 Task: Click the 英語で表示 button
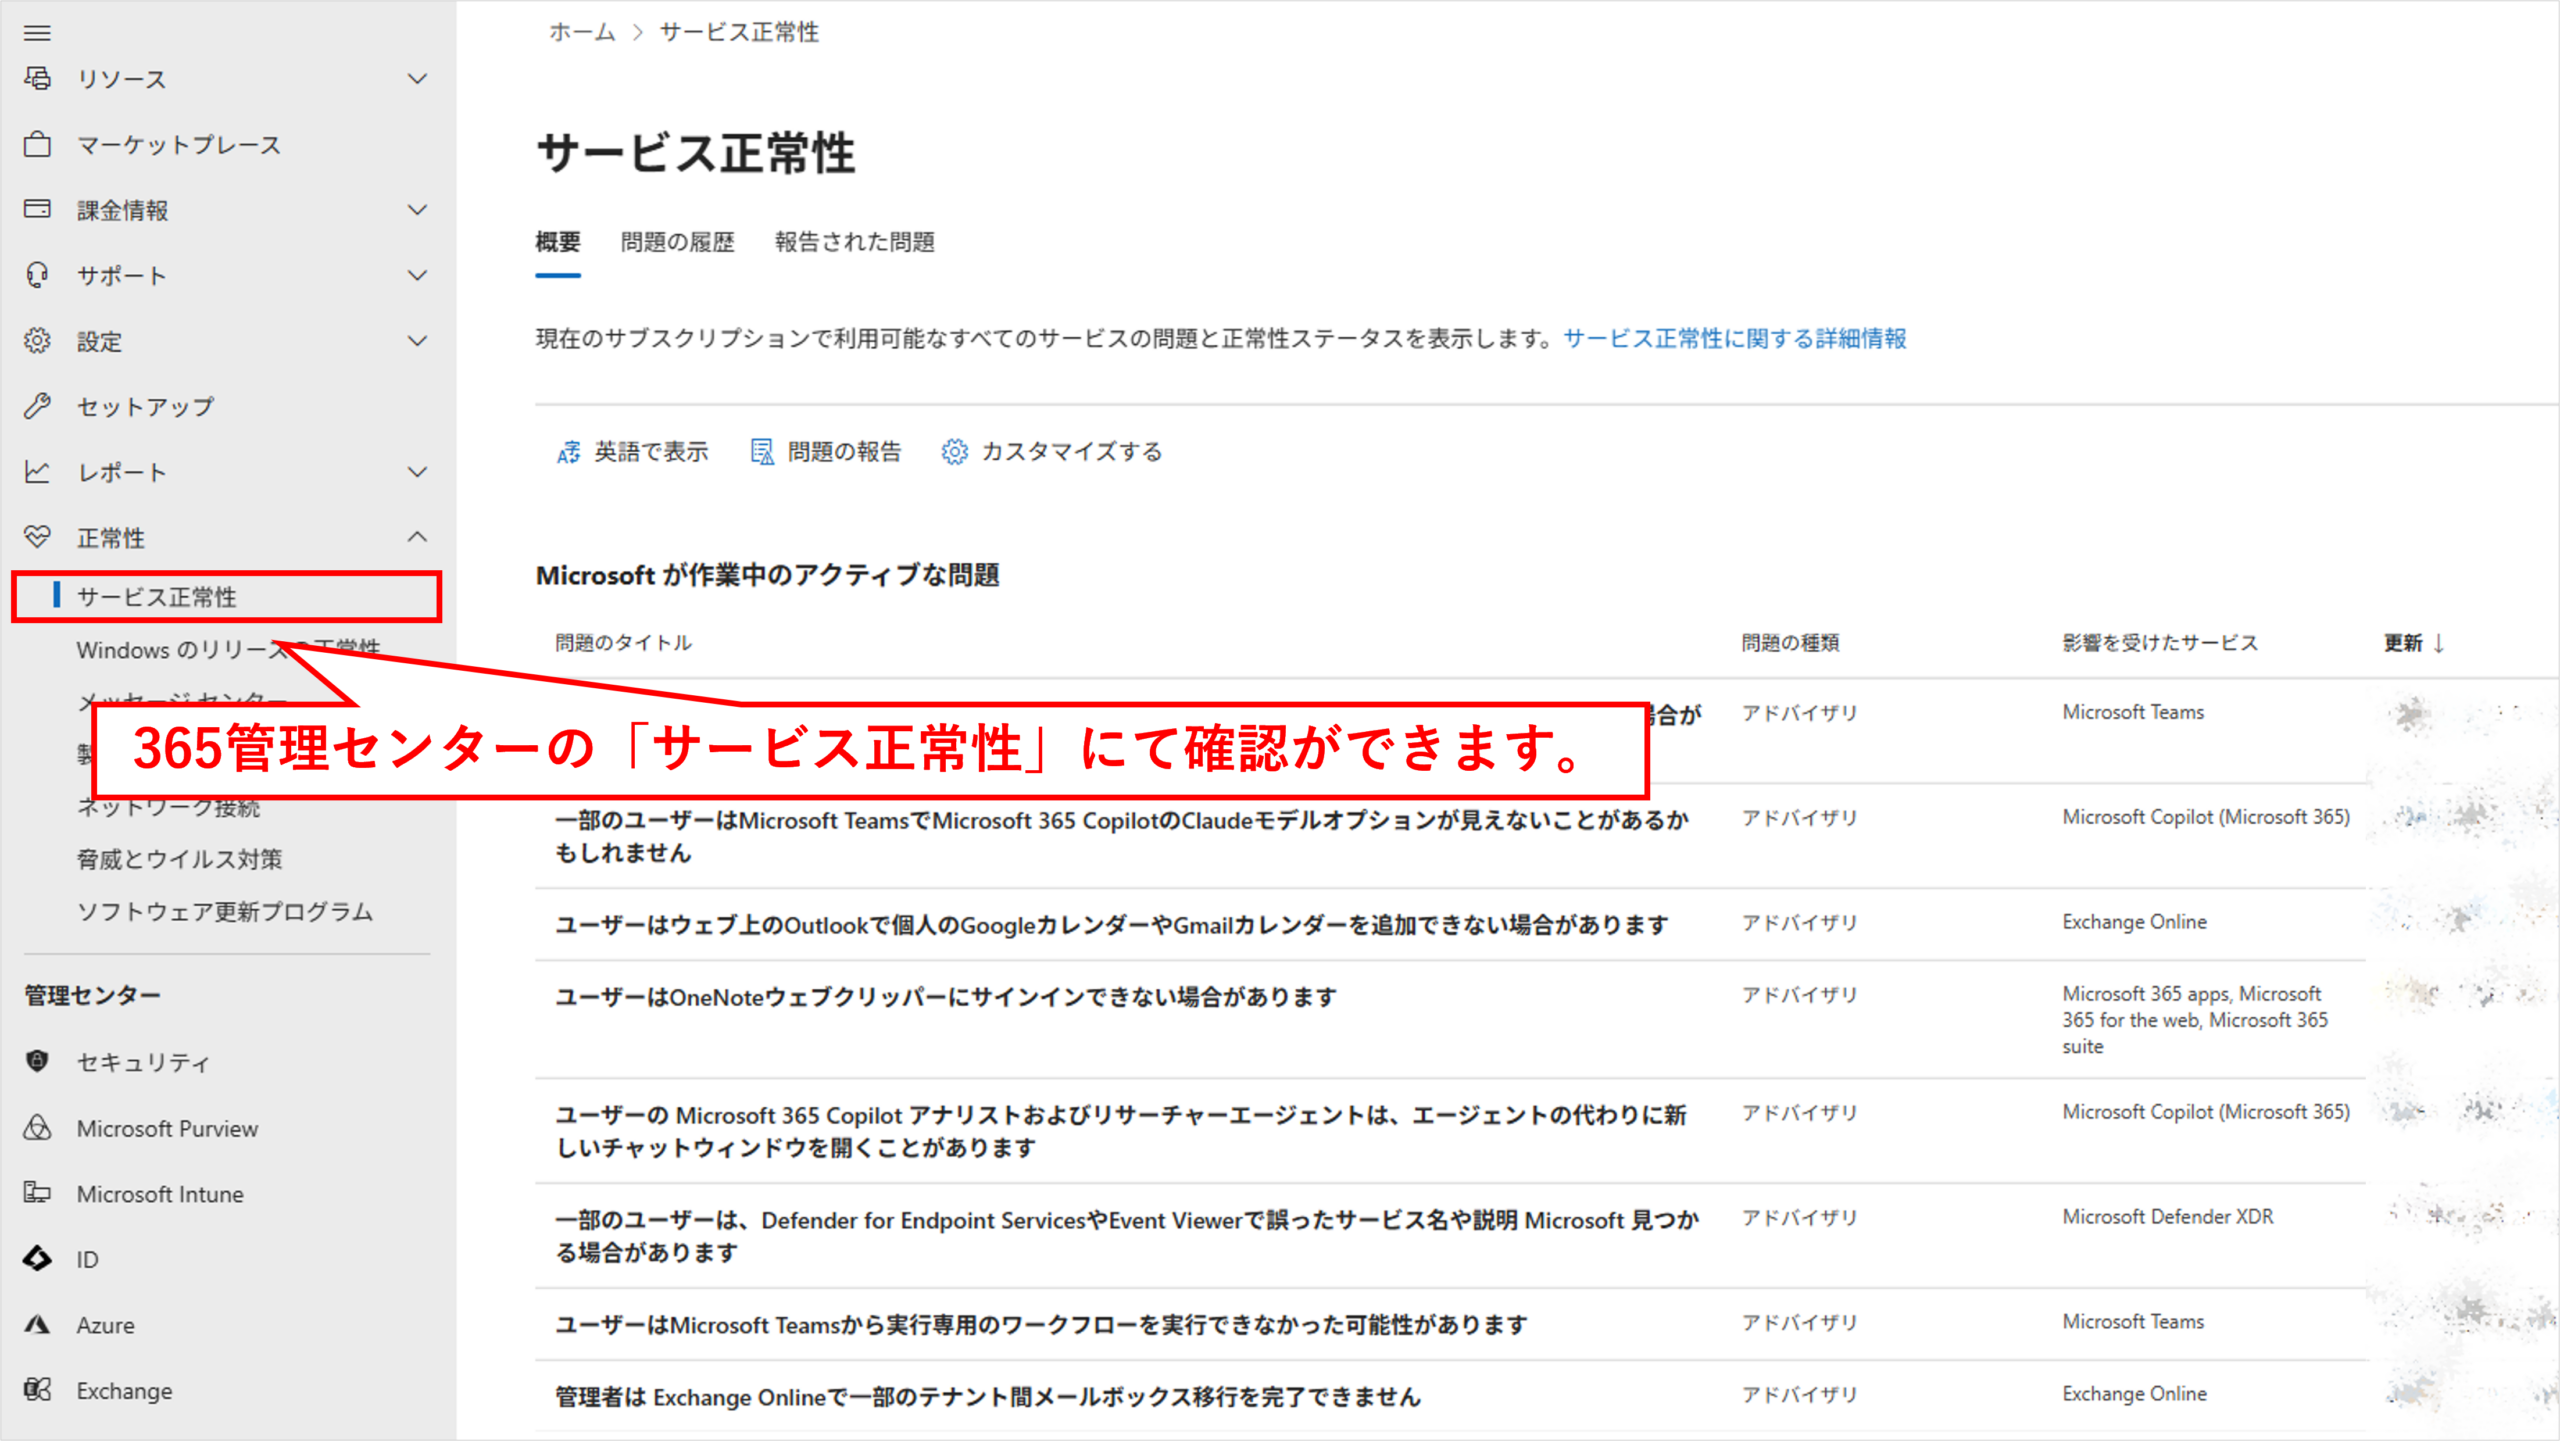coord(632,452)
